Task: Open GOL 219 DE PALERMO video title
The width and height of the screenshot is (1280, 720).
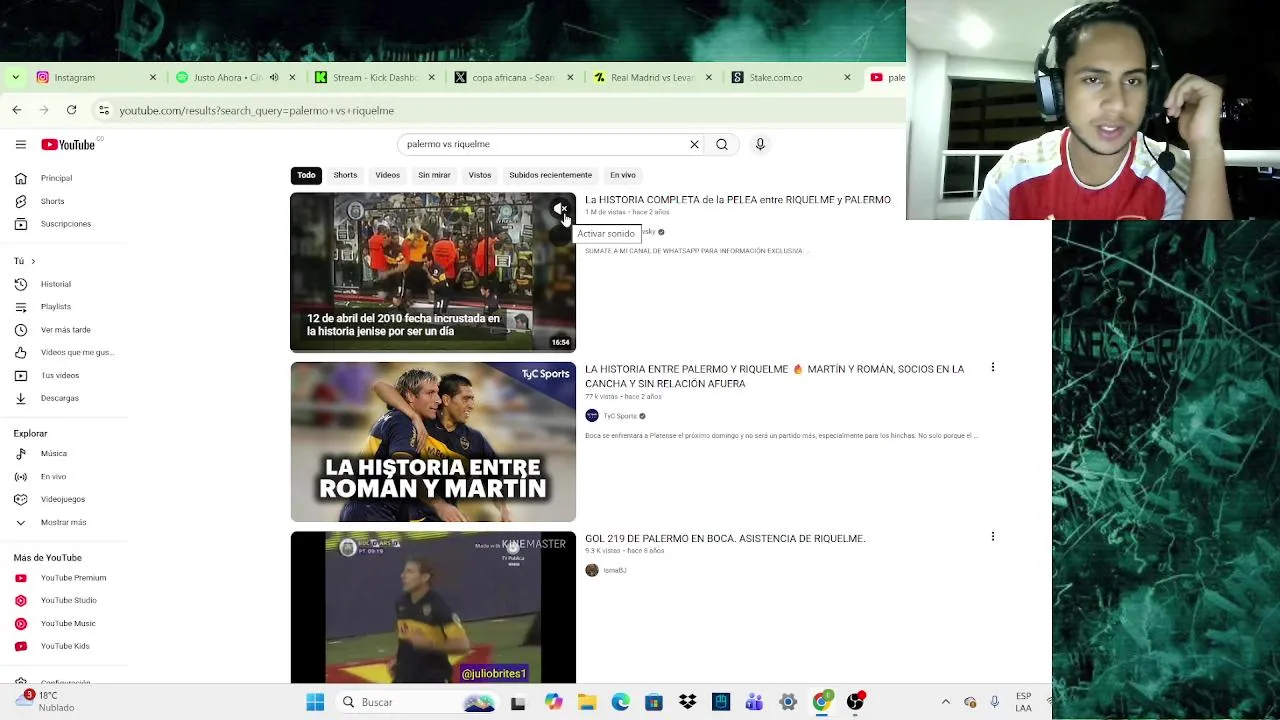Action: point(725,538)
